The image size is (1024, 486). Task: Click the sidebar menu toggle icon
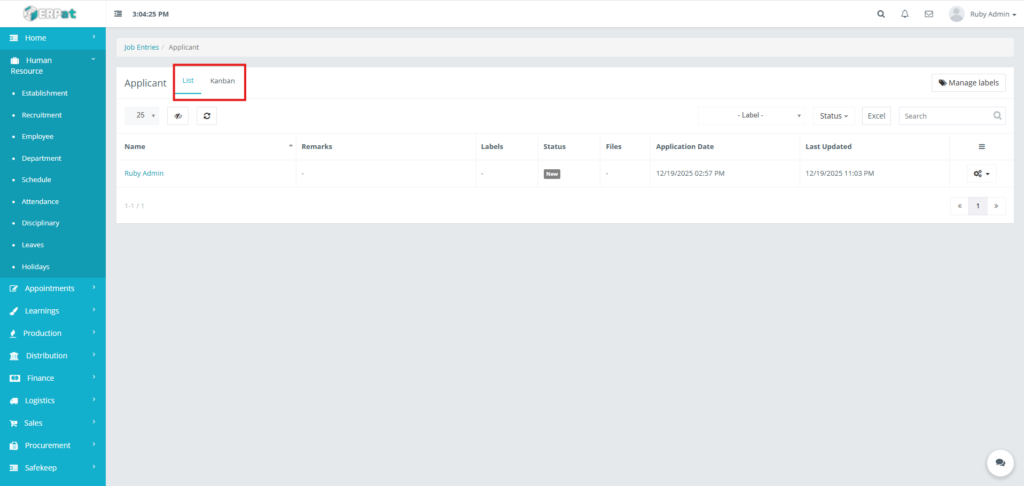[118, 14]
